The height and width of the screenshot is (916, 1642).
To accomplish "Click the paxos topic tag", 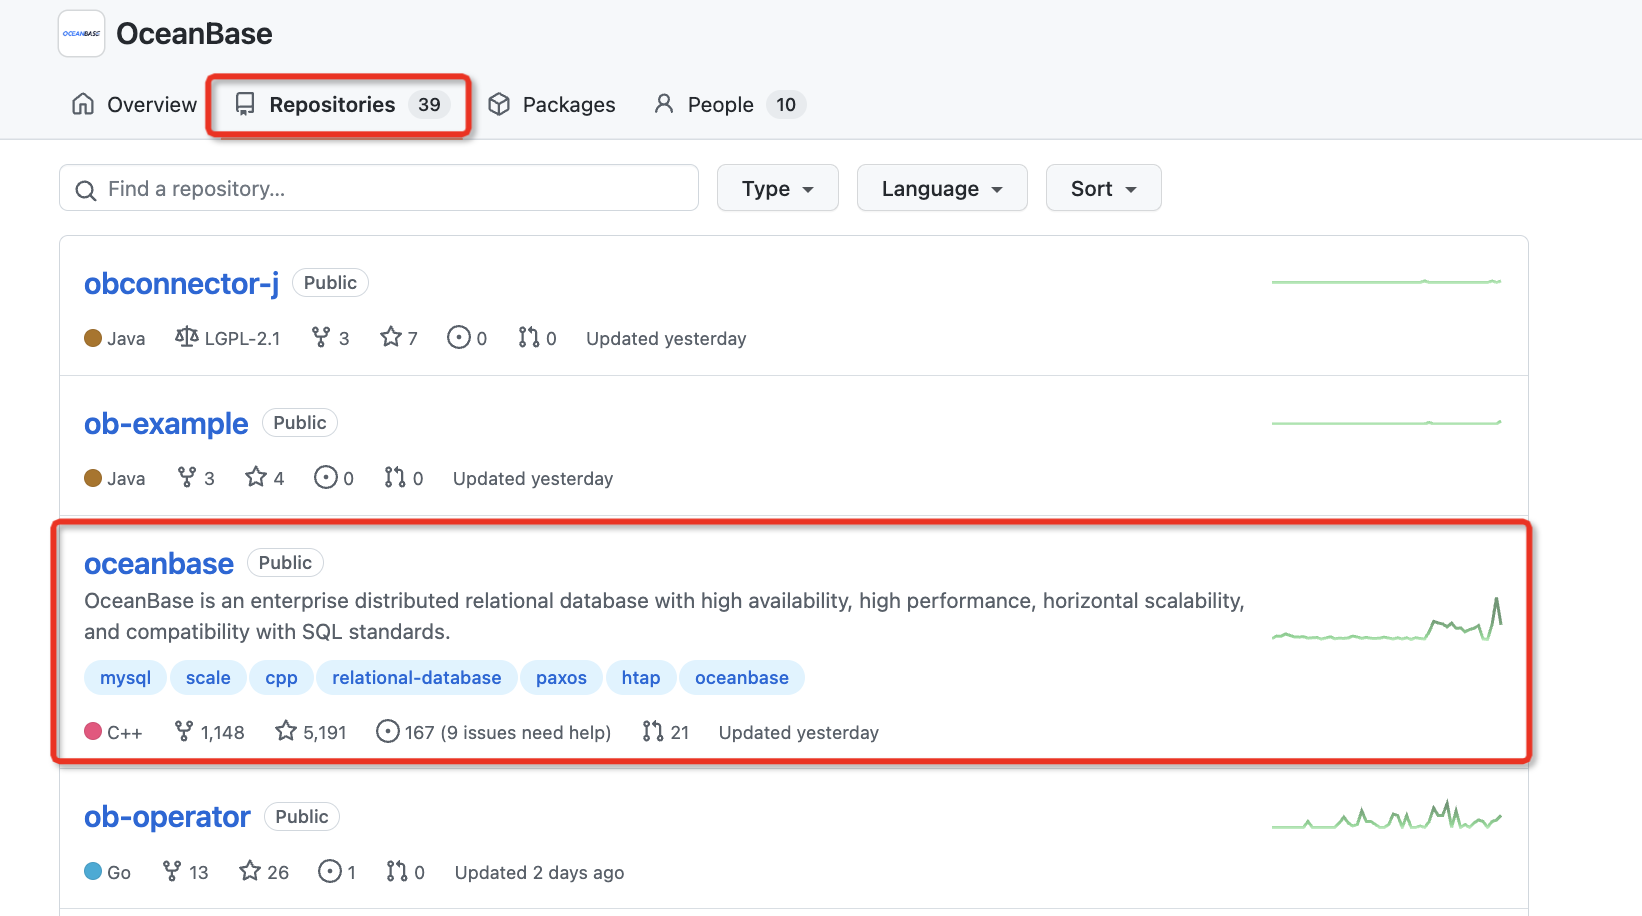I will click(561, 678).
